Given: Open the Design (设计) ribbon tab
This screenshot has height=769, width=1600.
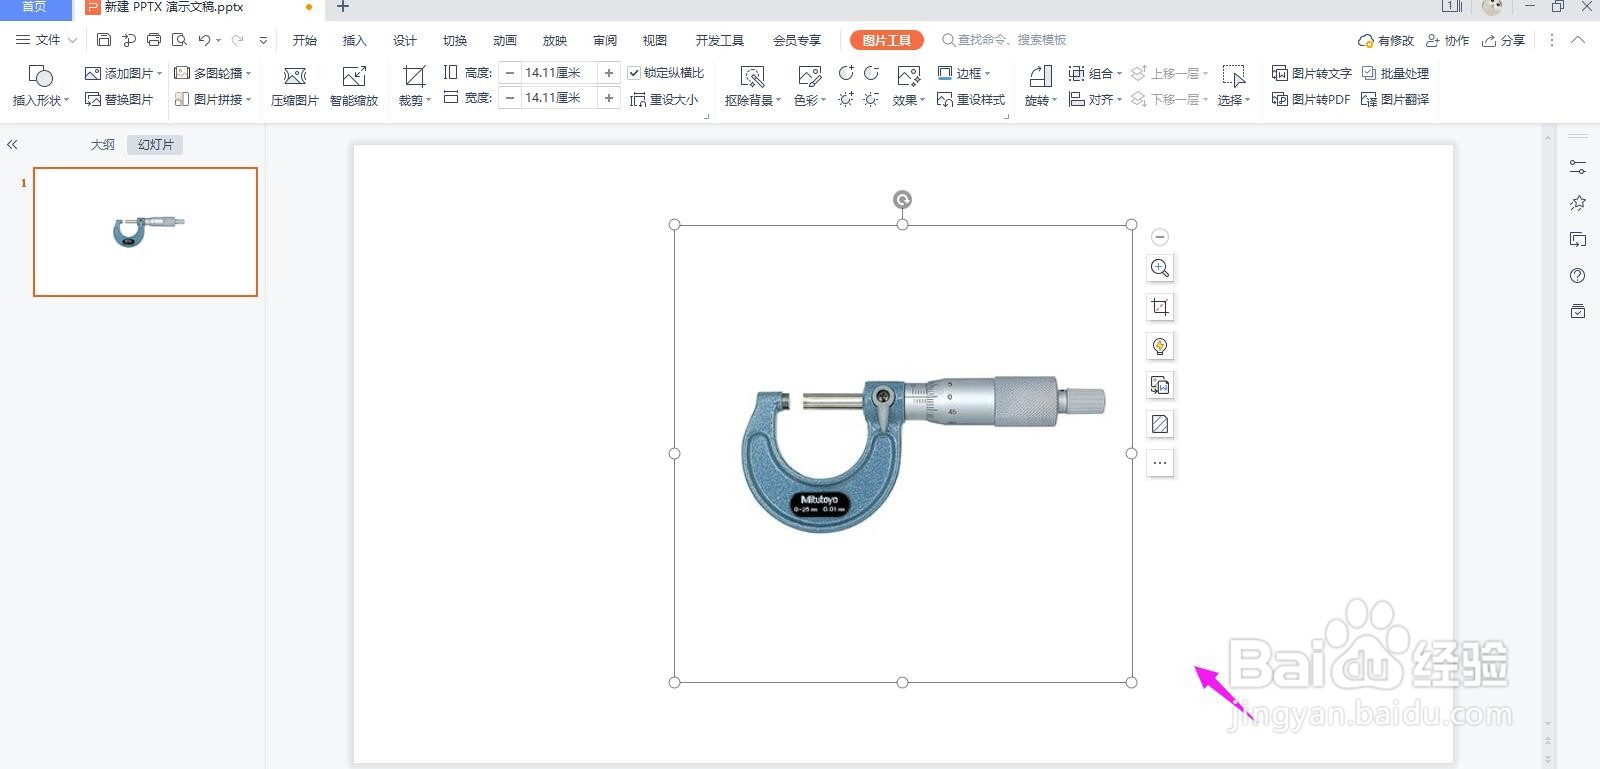Looking at the screenshot, I should point(405,40).
